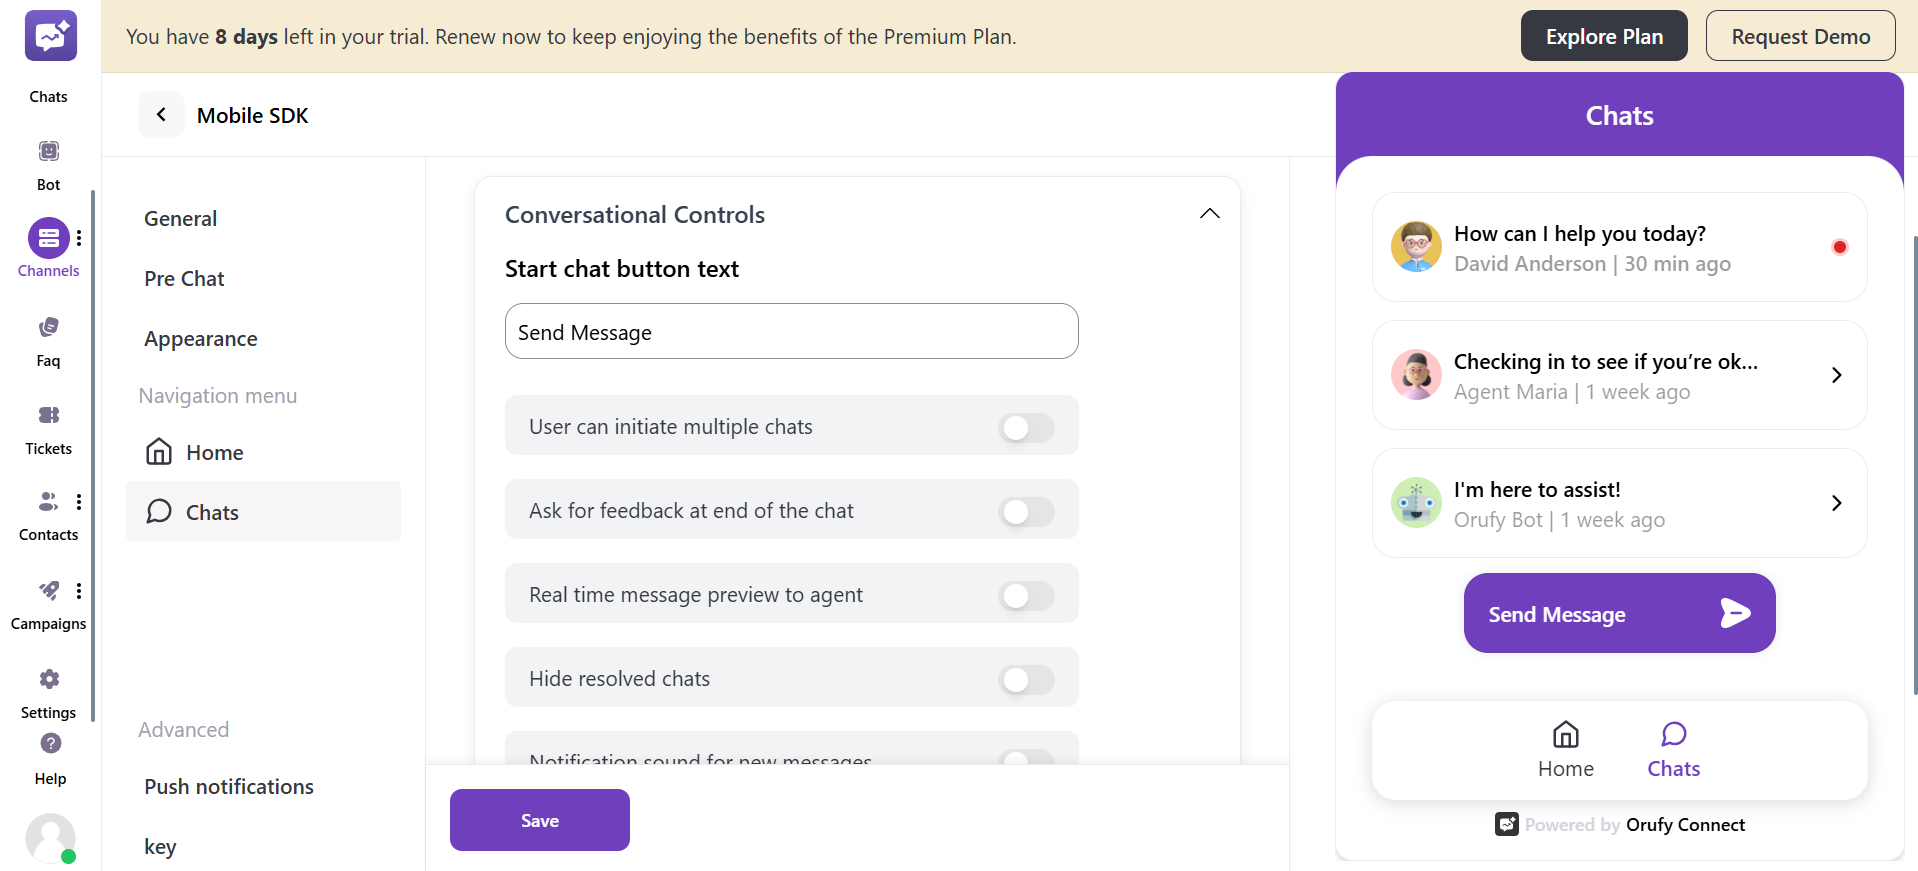Collapse the Conversational Controls panel
Screen dimensions: 1918x871
click(1209, 213)
